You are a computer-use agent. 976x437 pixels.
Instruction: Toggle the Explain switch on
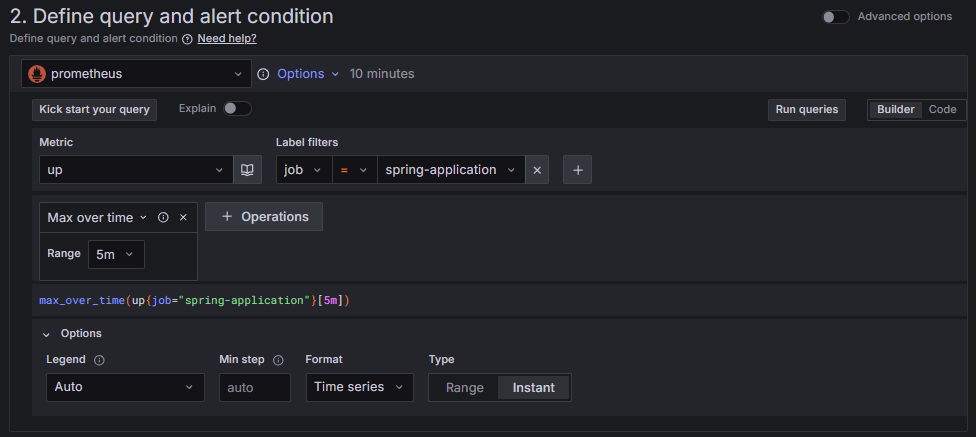[x=237, y=108]
